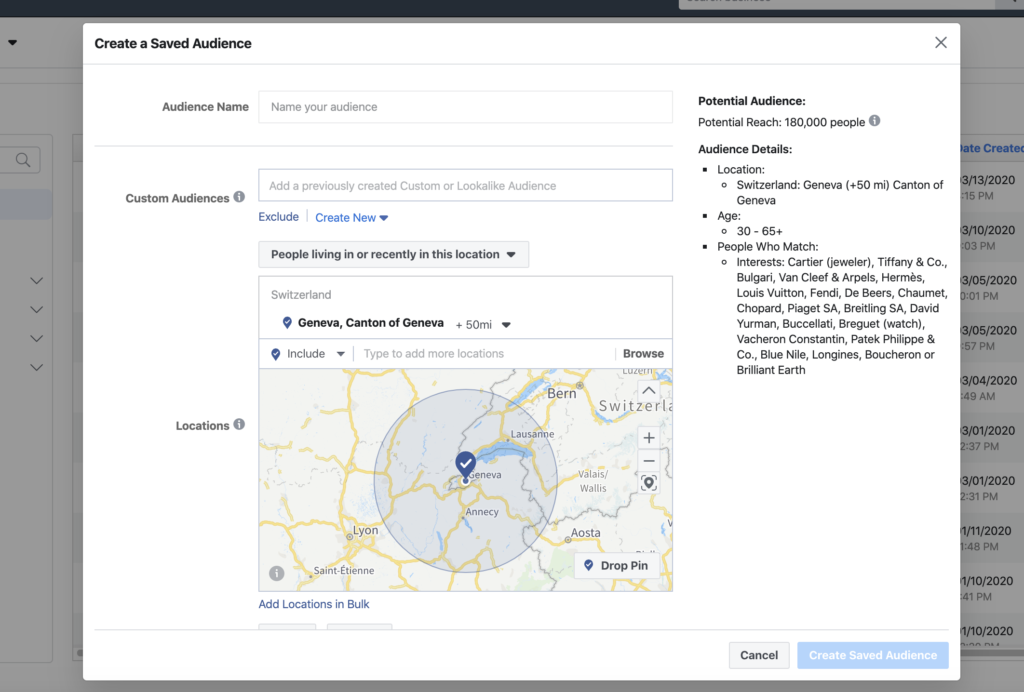Expand the second chevron in background sidebar

point(37,309)
